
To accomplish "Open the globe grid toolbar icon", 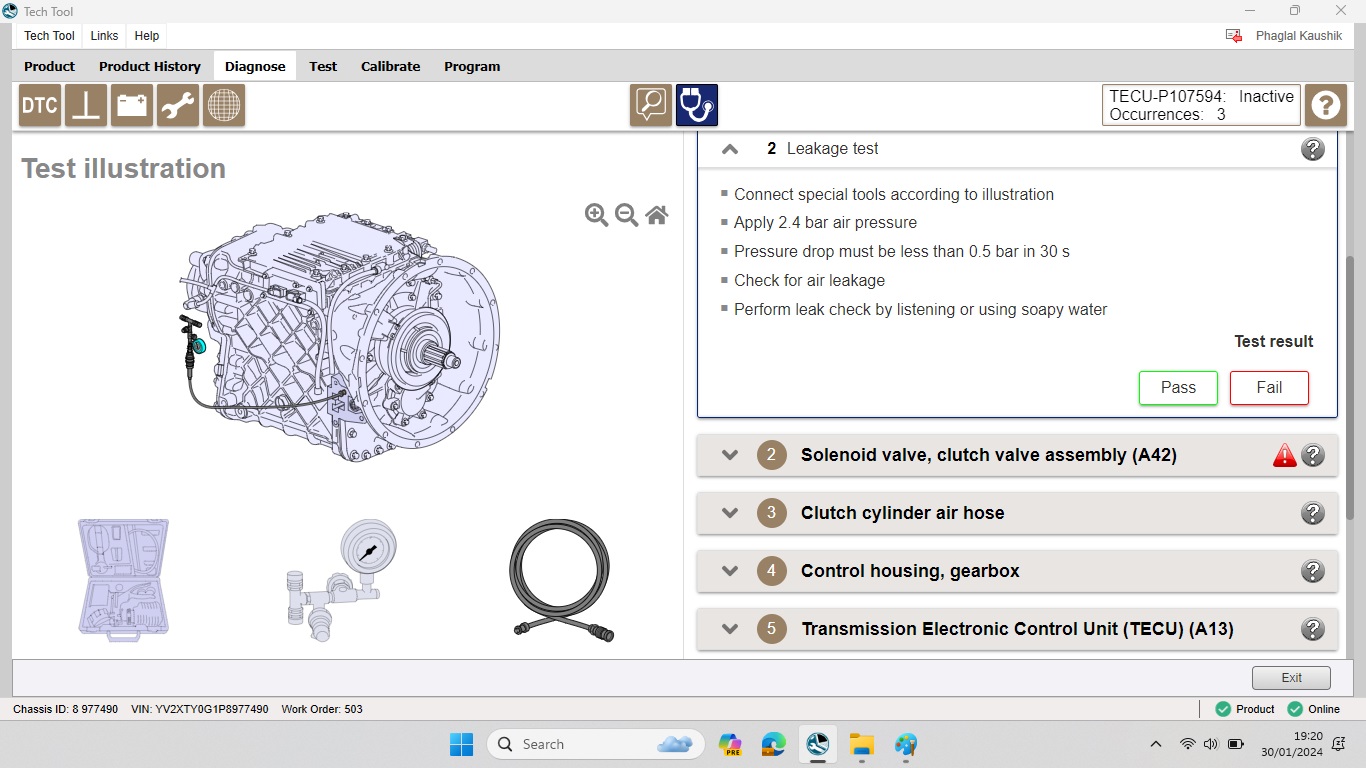I will pos(224,105).
